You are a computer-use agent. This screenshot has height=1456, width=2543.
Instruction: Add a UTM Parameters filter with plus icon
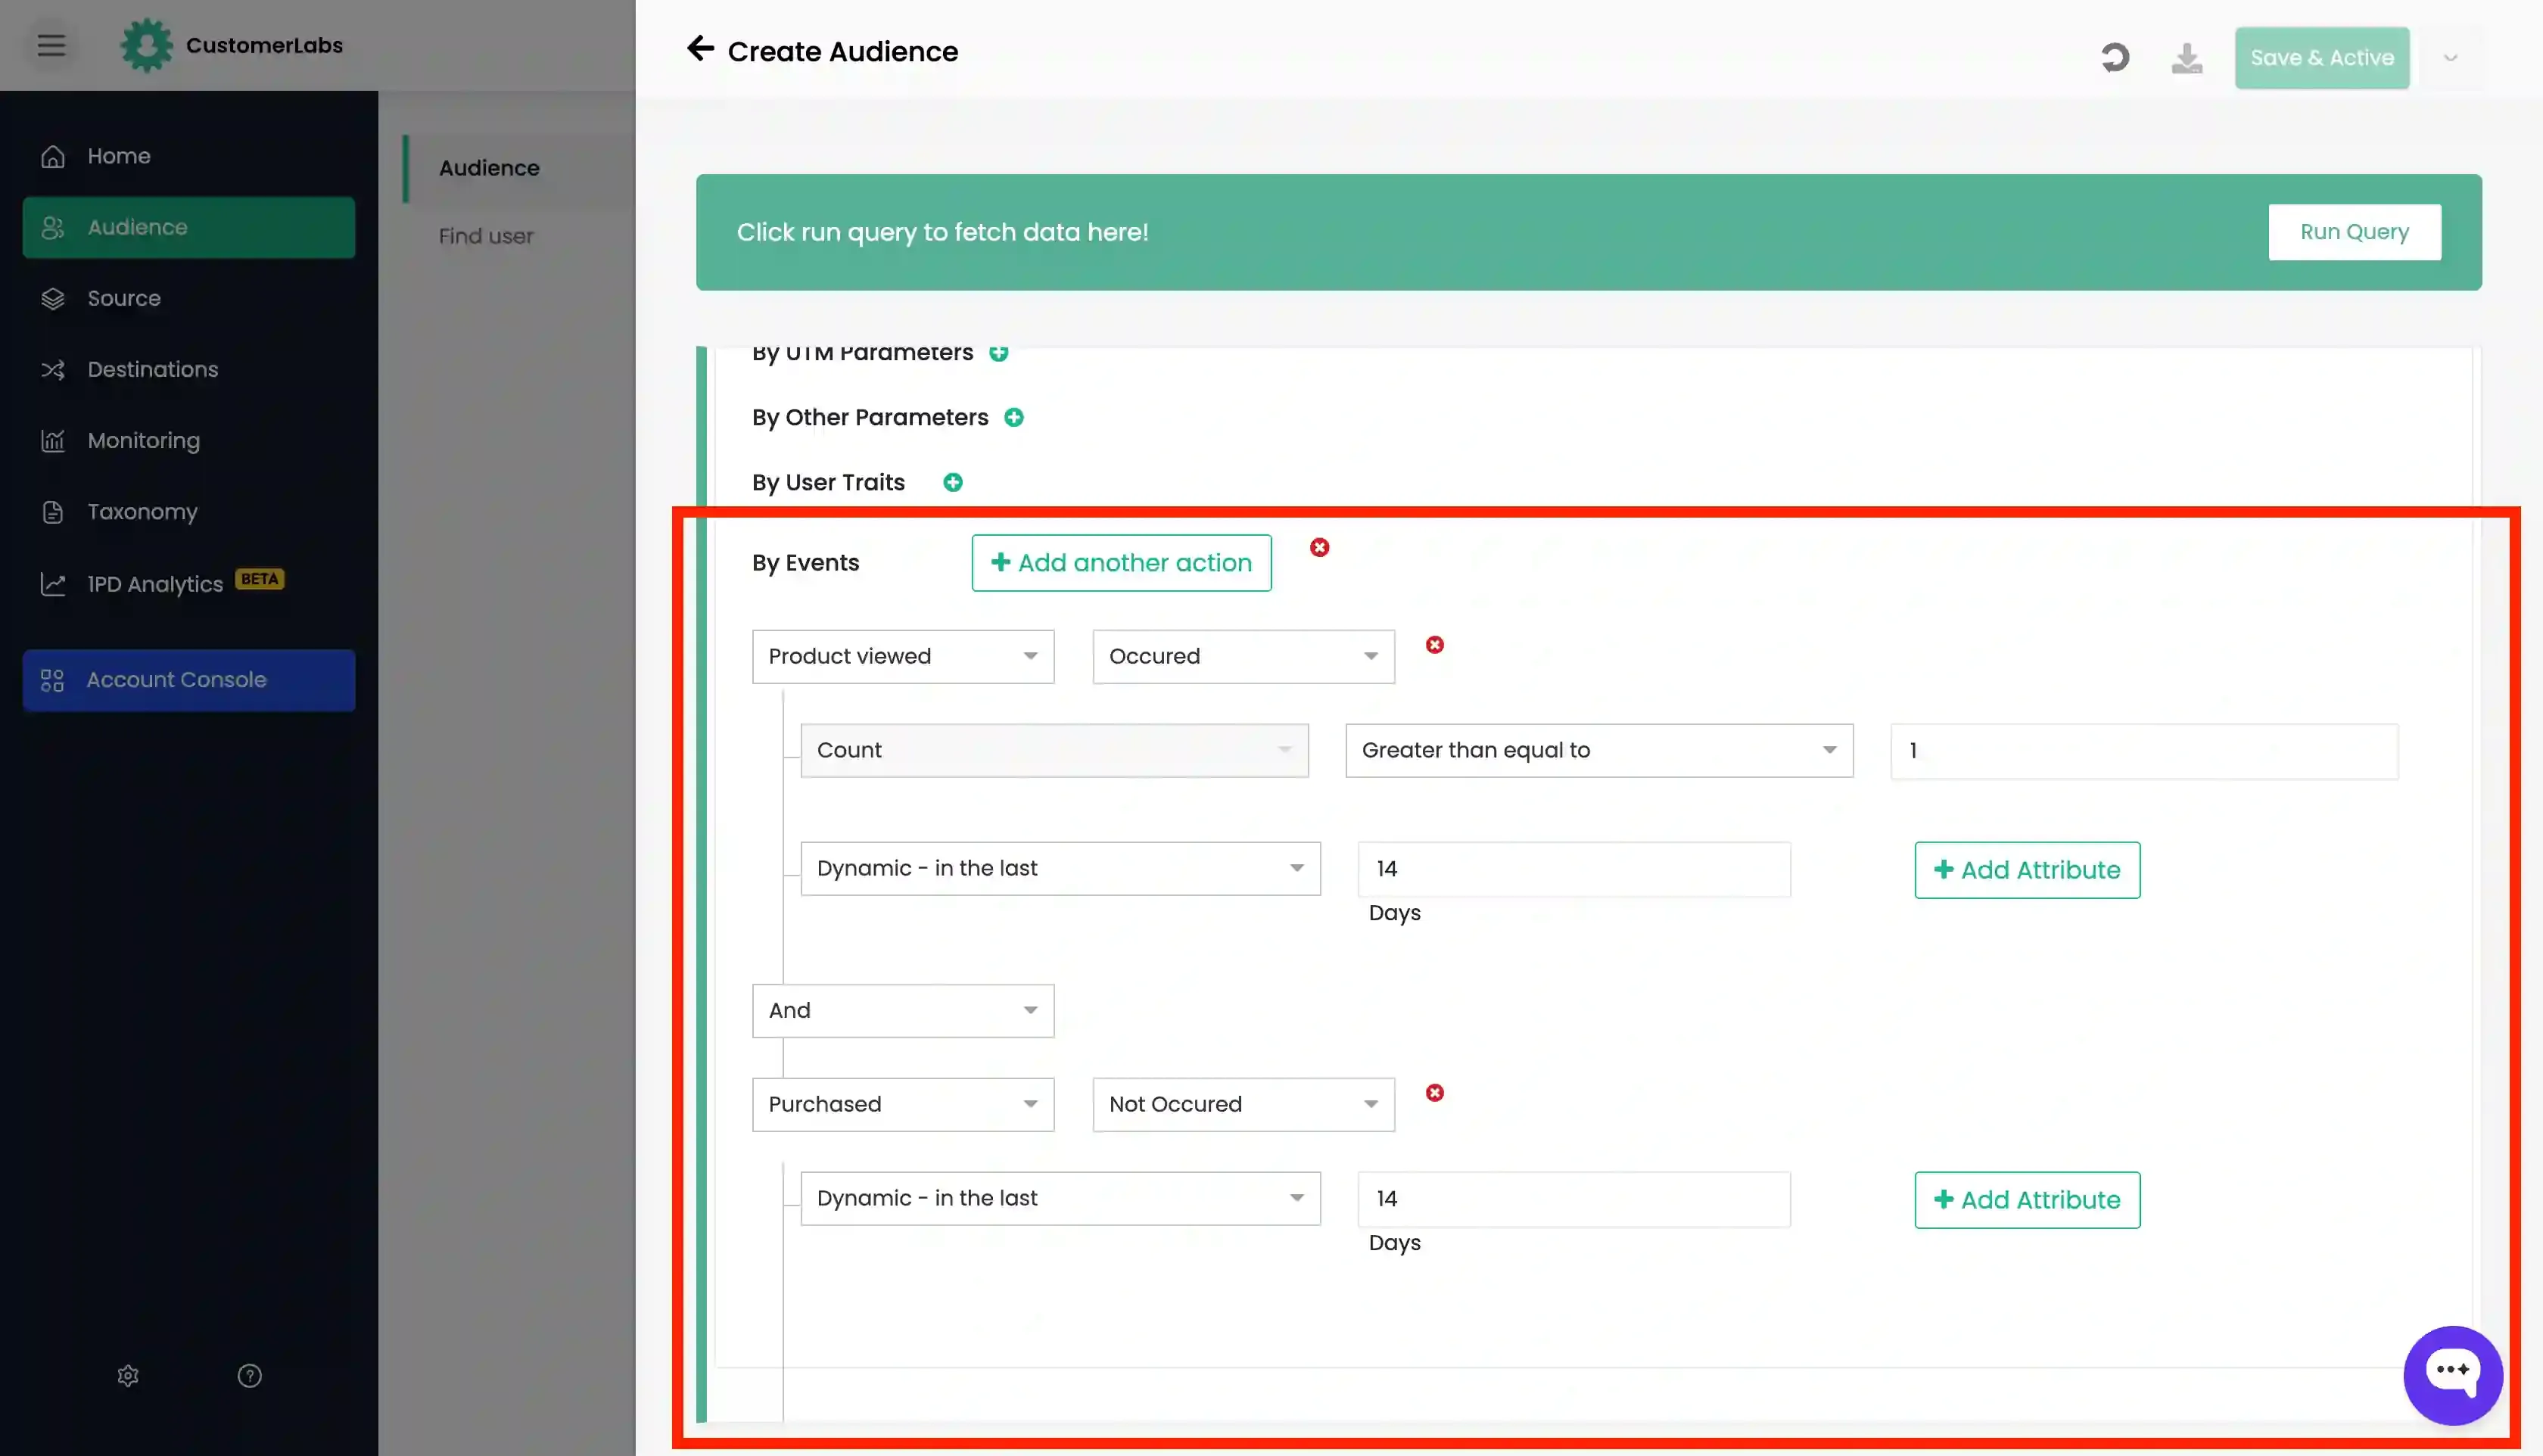(998, 352)
